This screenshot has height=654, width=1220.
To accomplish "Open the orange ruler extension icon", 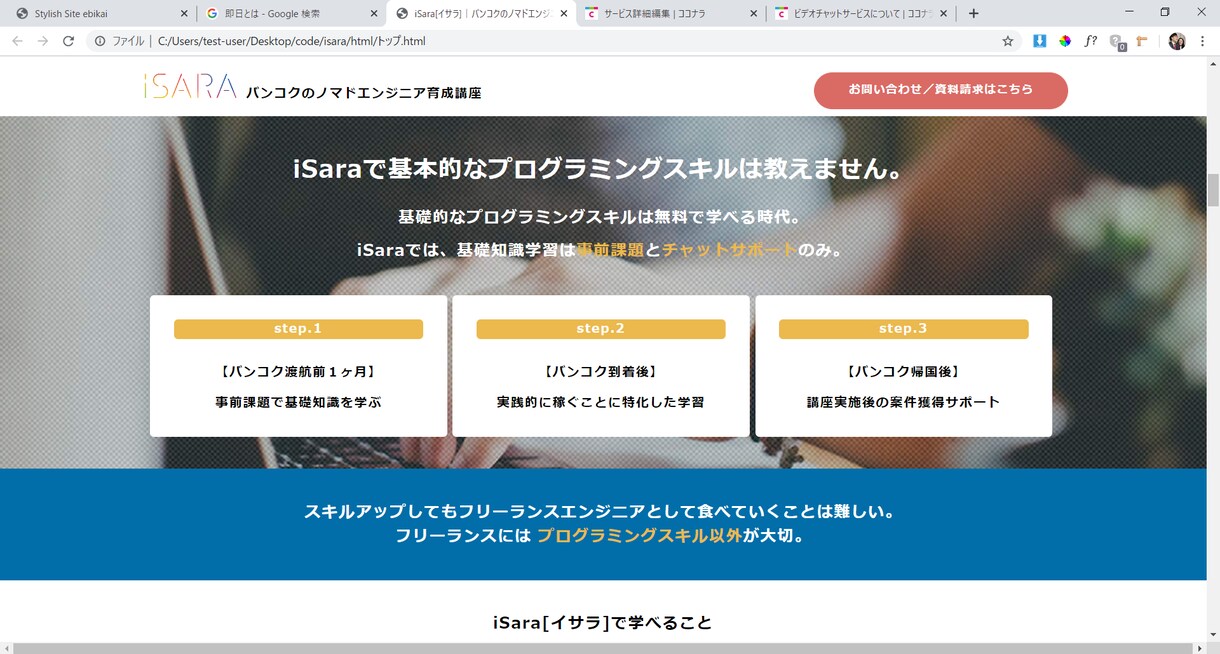I will click(x=1141, y=41).
